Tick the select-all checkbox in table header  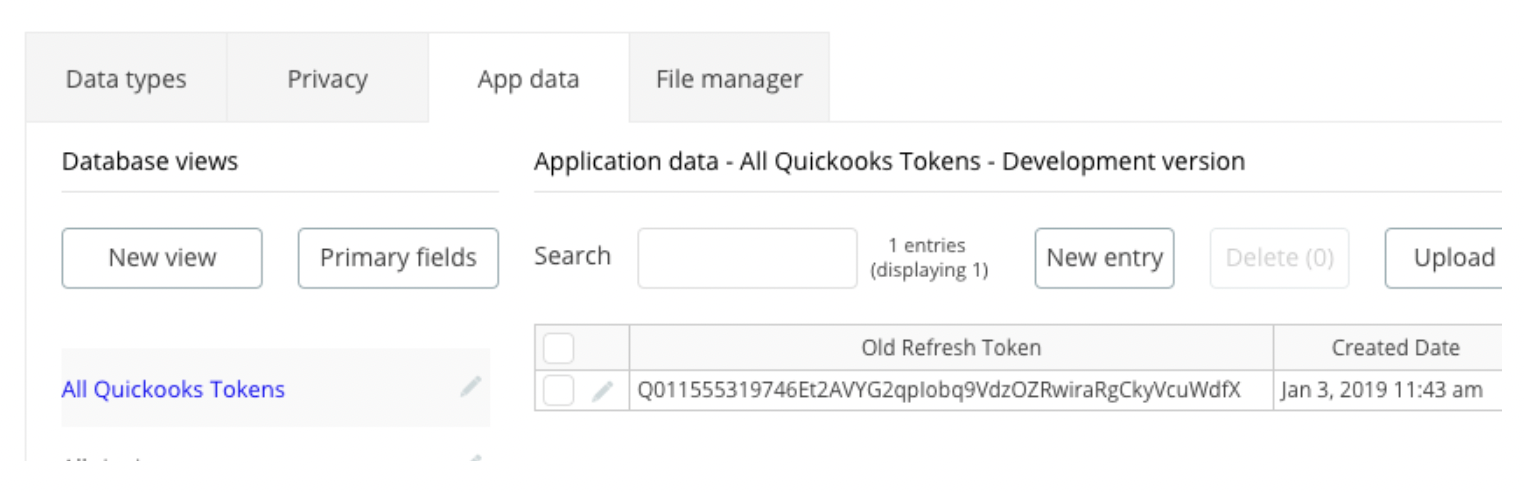coord(558,348)
